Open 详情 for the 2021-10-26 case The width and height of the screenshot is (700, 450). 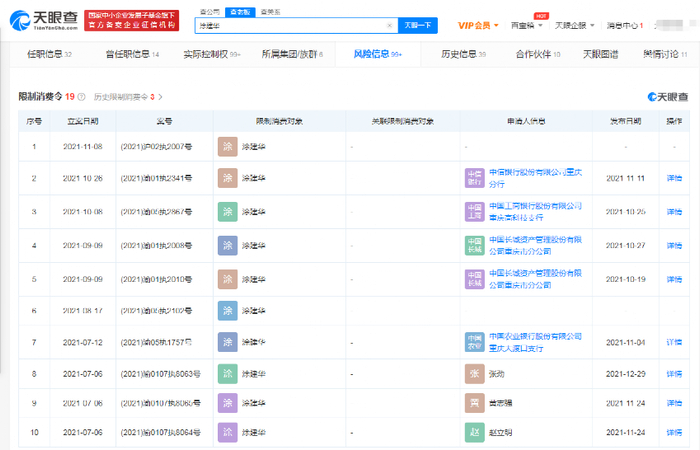674,179
